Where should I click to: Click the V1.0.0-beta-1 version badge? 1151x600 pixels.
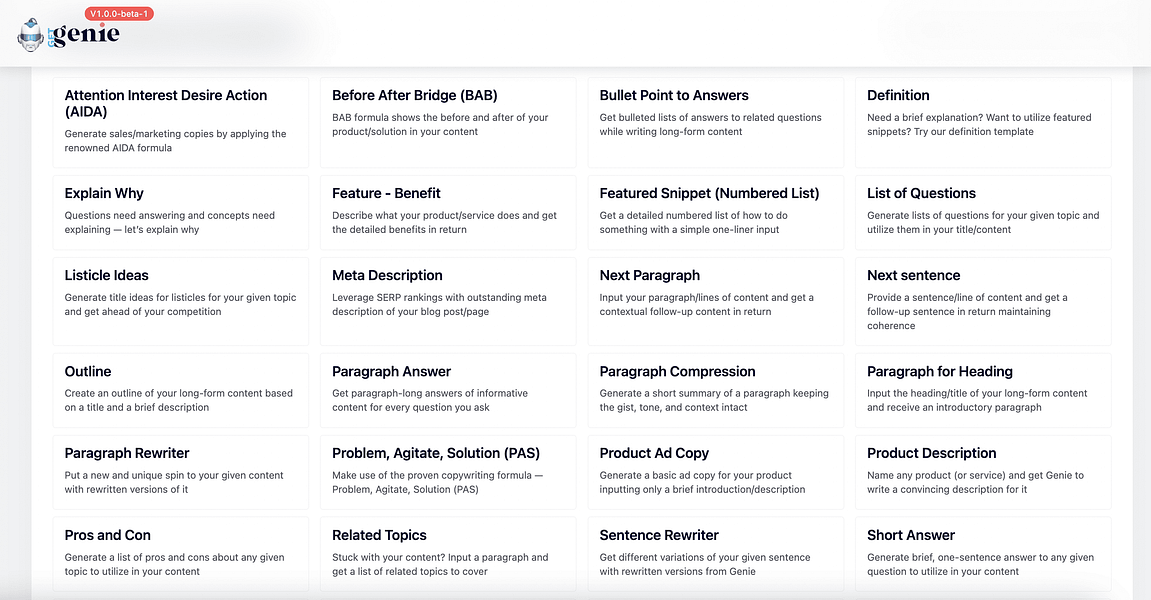(119, 13)
